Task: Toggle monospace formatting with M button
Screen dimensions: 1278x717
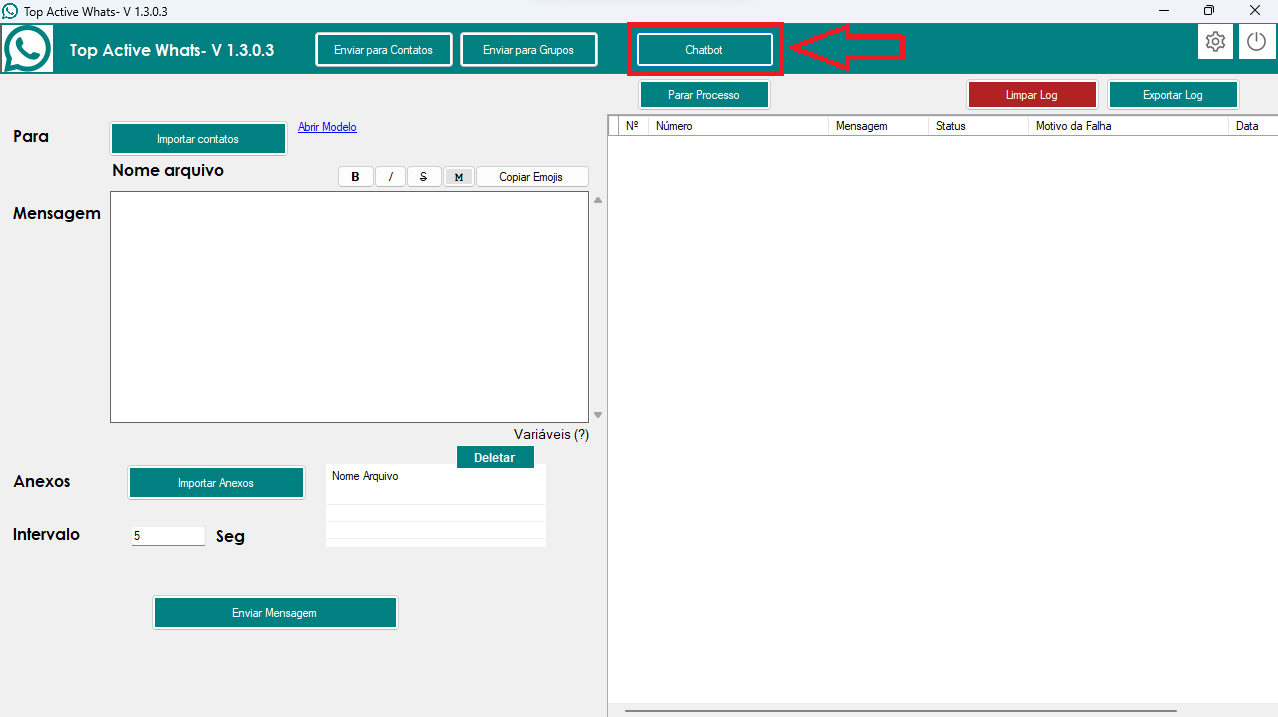Action: pyautogui.click(x=458, y=177)
